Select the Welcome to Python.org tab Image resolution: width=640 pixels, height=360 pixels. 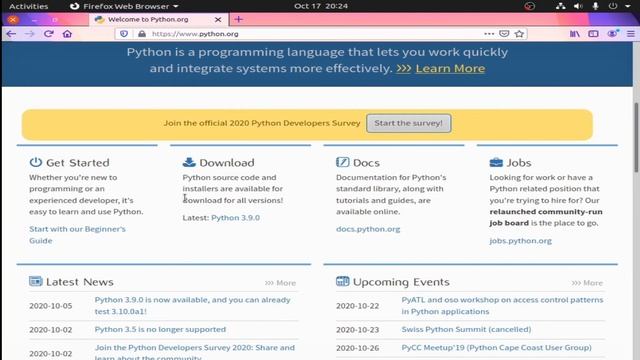[x=158, y=19]
